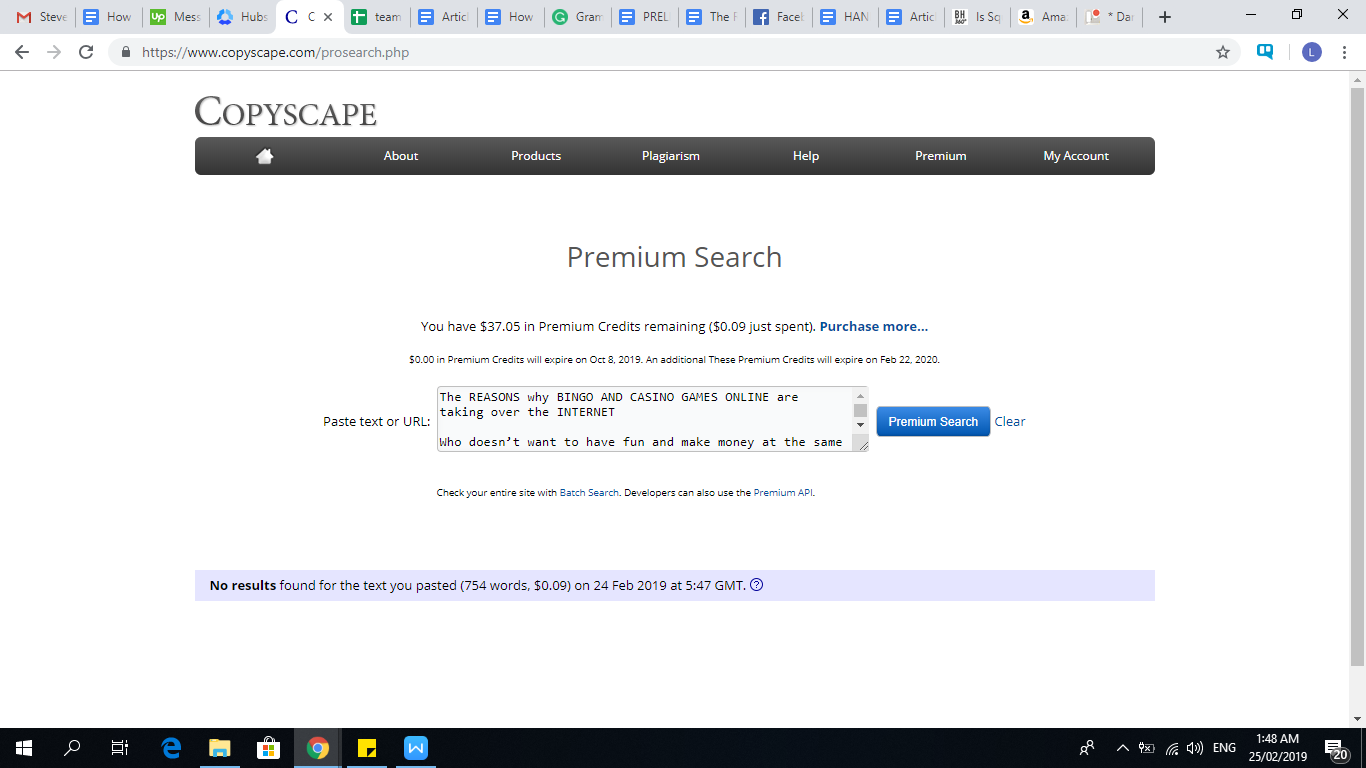
Task: Click the Clear link
Action: tap(1010, 421)
